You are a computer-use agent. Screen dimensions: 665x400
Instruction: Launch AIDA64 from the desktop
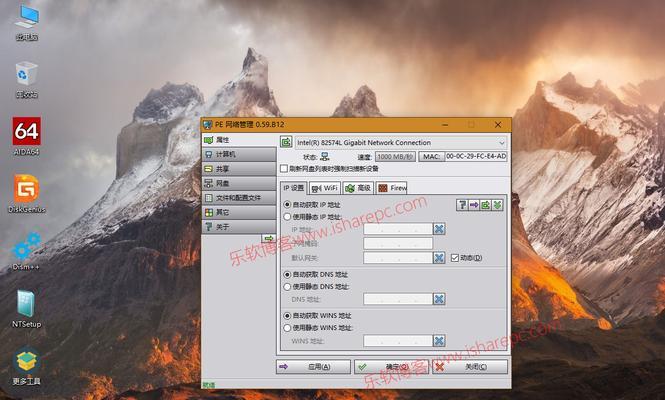(27, 136)
